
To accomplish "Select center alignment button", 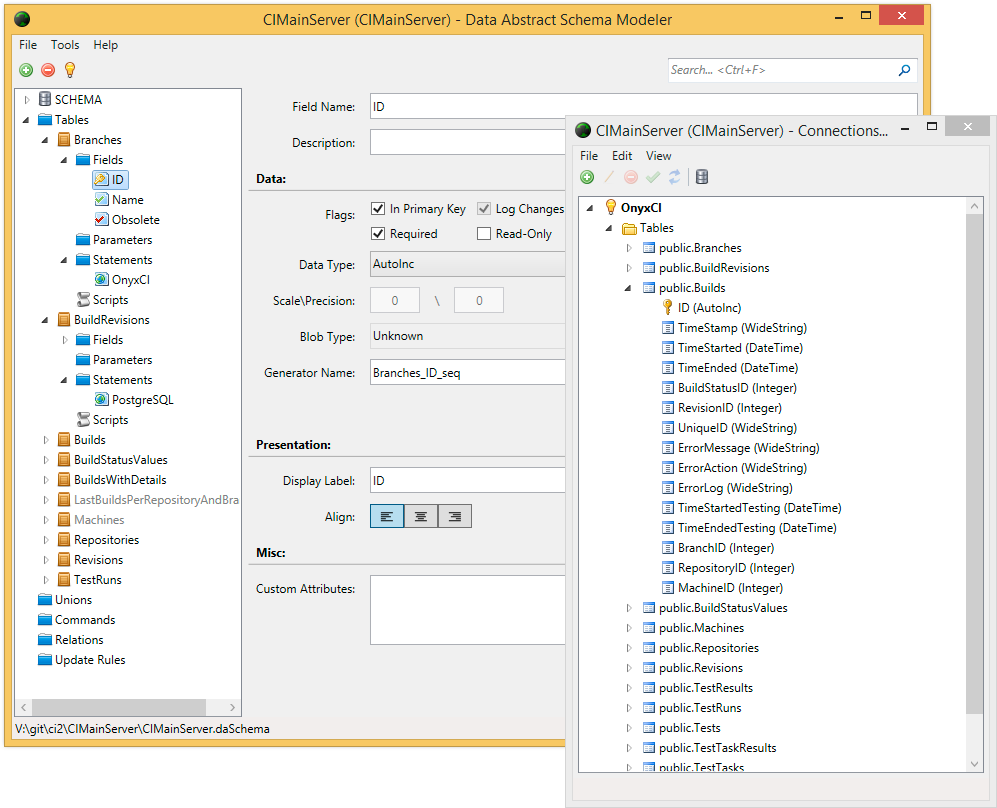I will (420, 516).
